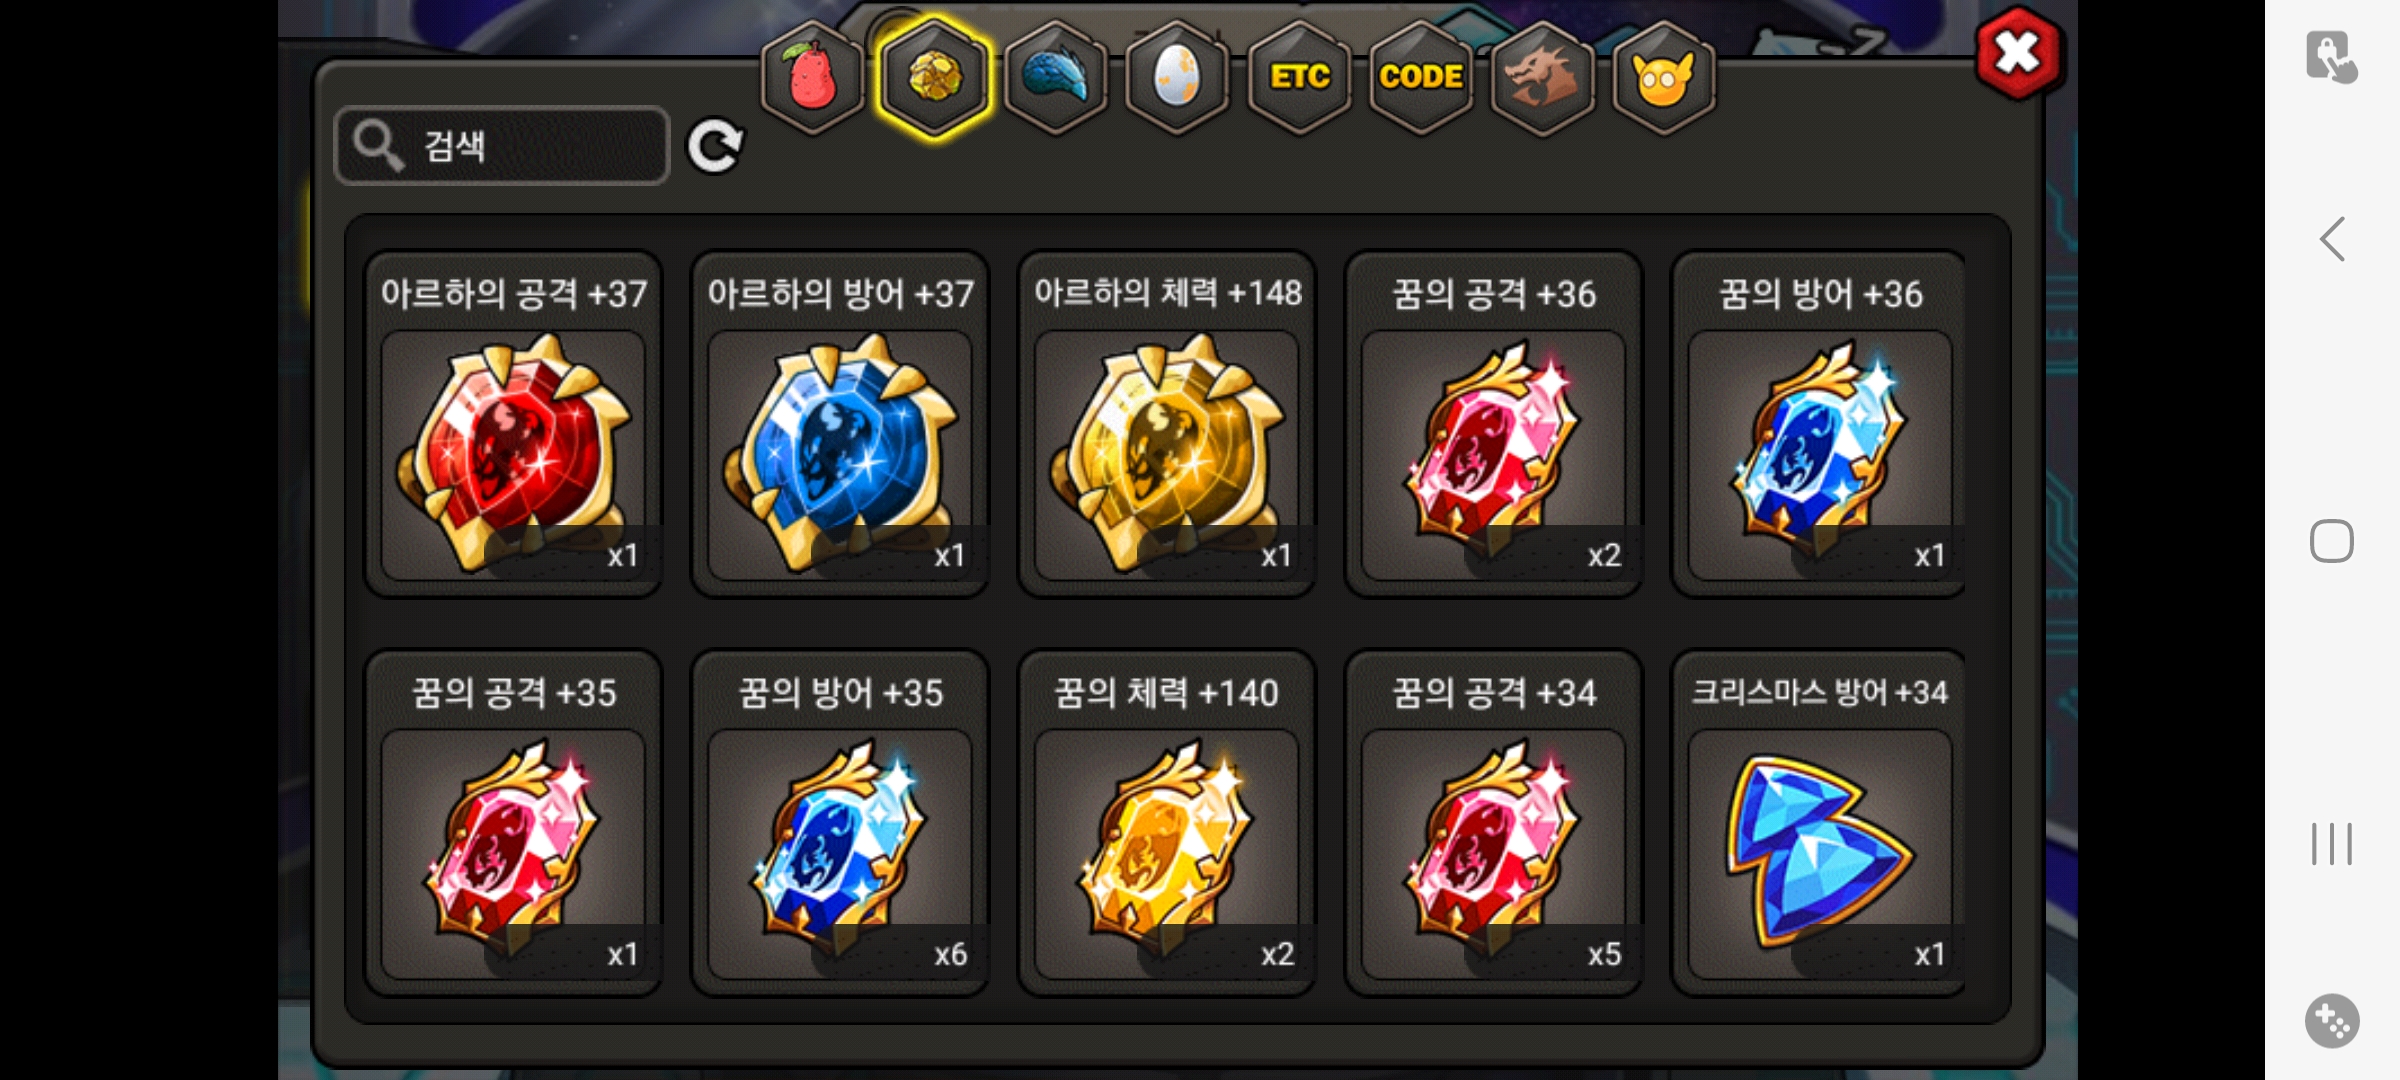Tap the game controller tools icon
The width and height of the screenshot is (2400, 1080).
(x=2332, y=1021)
